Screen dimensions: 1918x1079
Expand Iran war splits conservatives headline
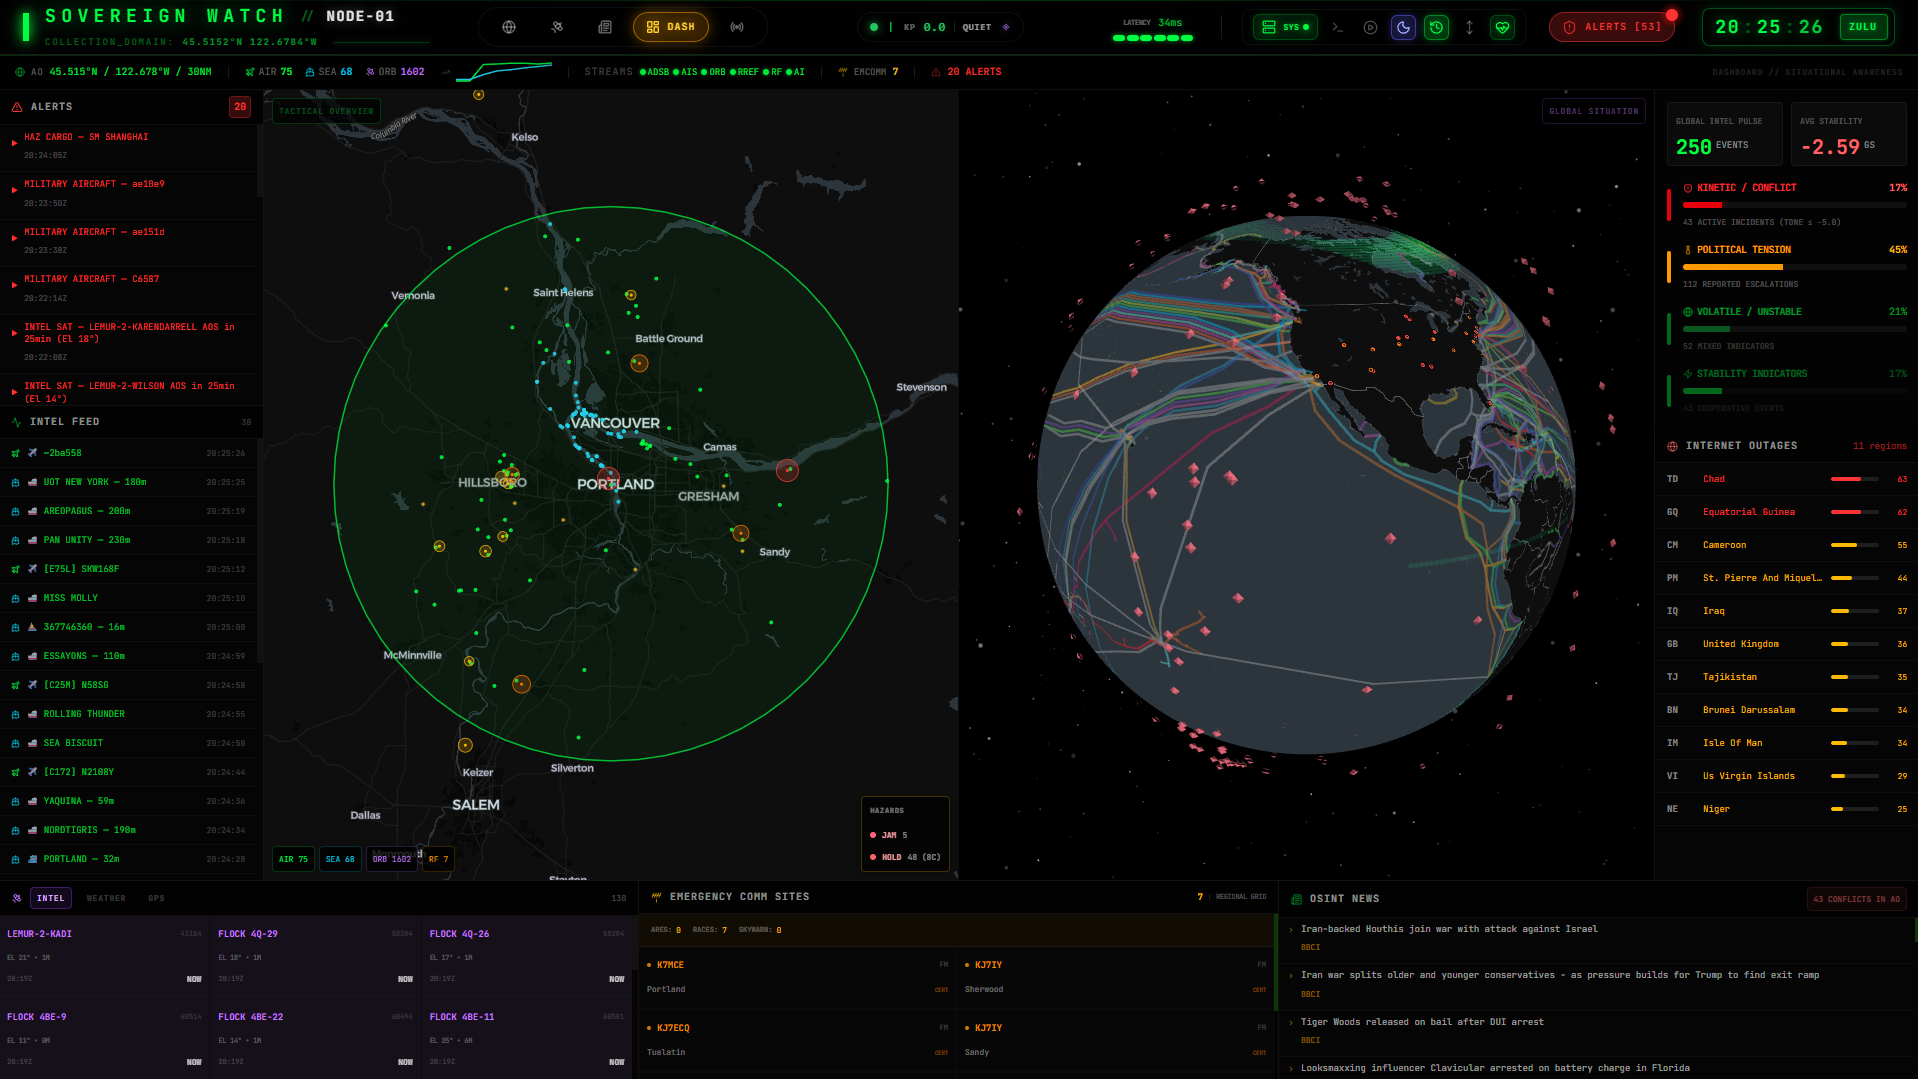click(1598, 984)
